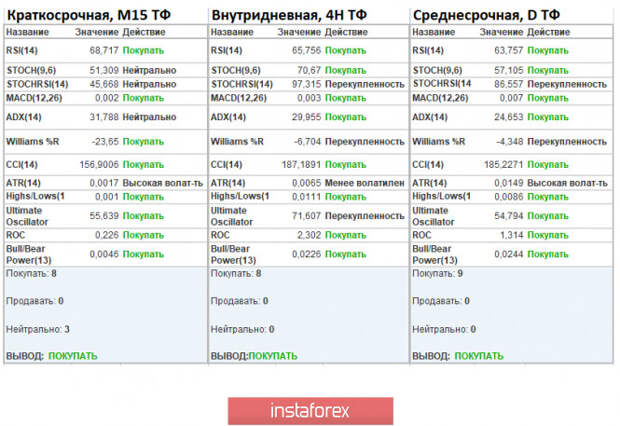The width and height of the screenshot is (620, 426).
Task: Click the Highs/Lows value 0,001
Action: point(107,197)
